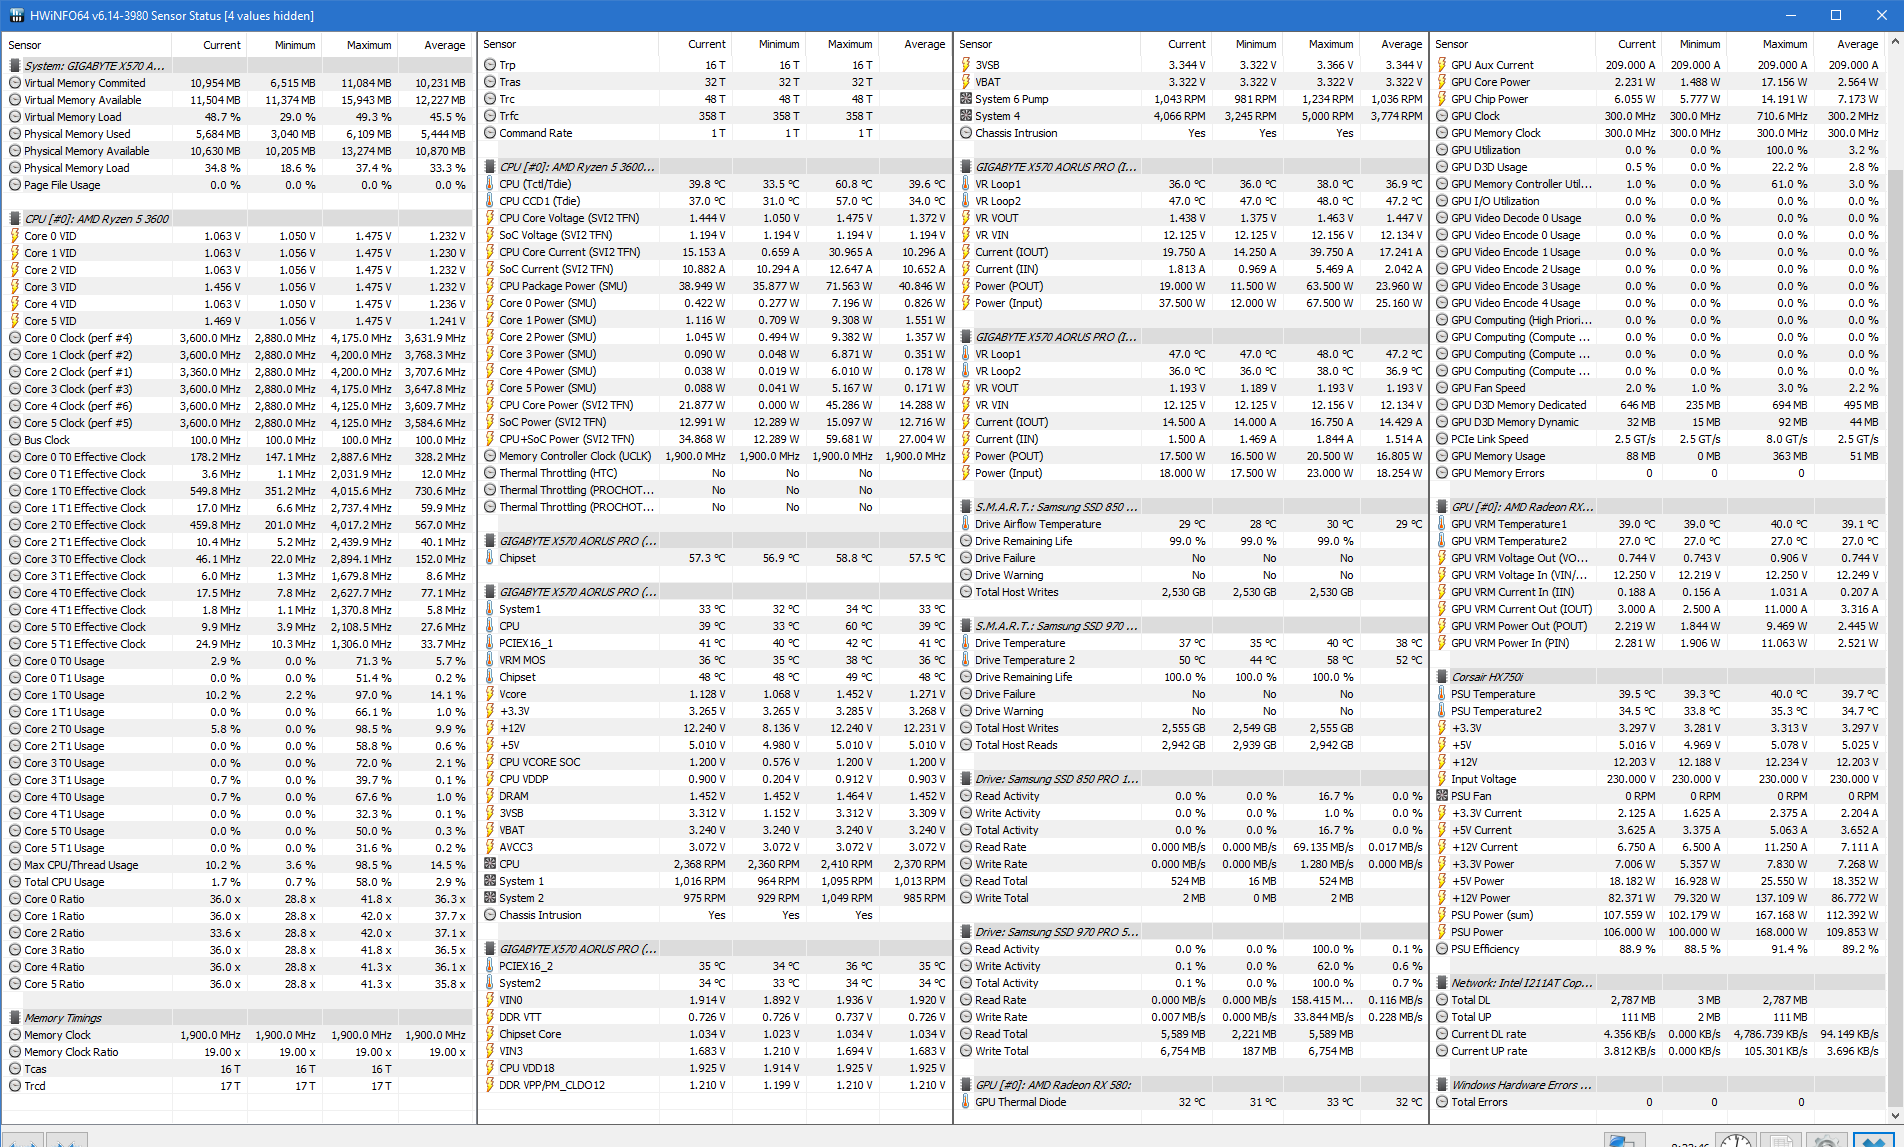
Task: Click the Core 5 Ratio row
Action: click(x=238, y=984)
